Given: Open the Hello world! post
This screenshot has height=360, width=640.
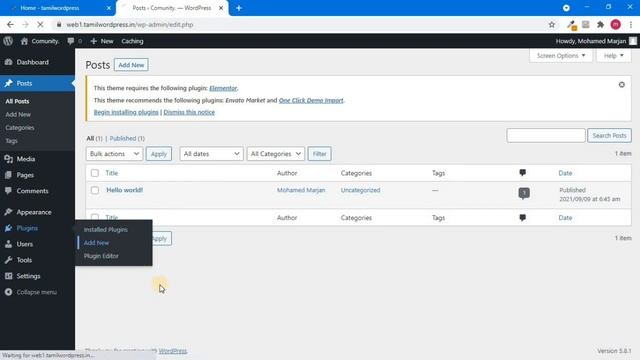Looking at the screenshot, I should (124, 190).
